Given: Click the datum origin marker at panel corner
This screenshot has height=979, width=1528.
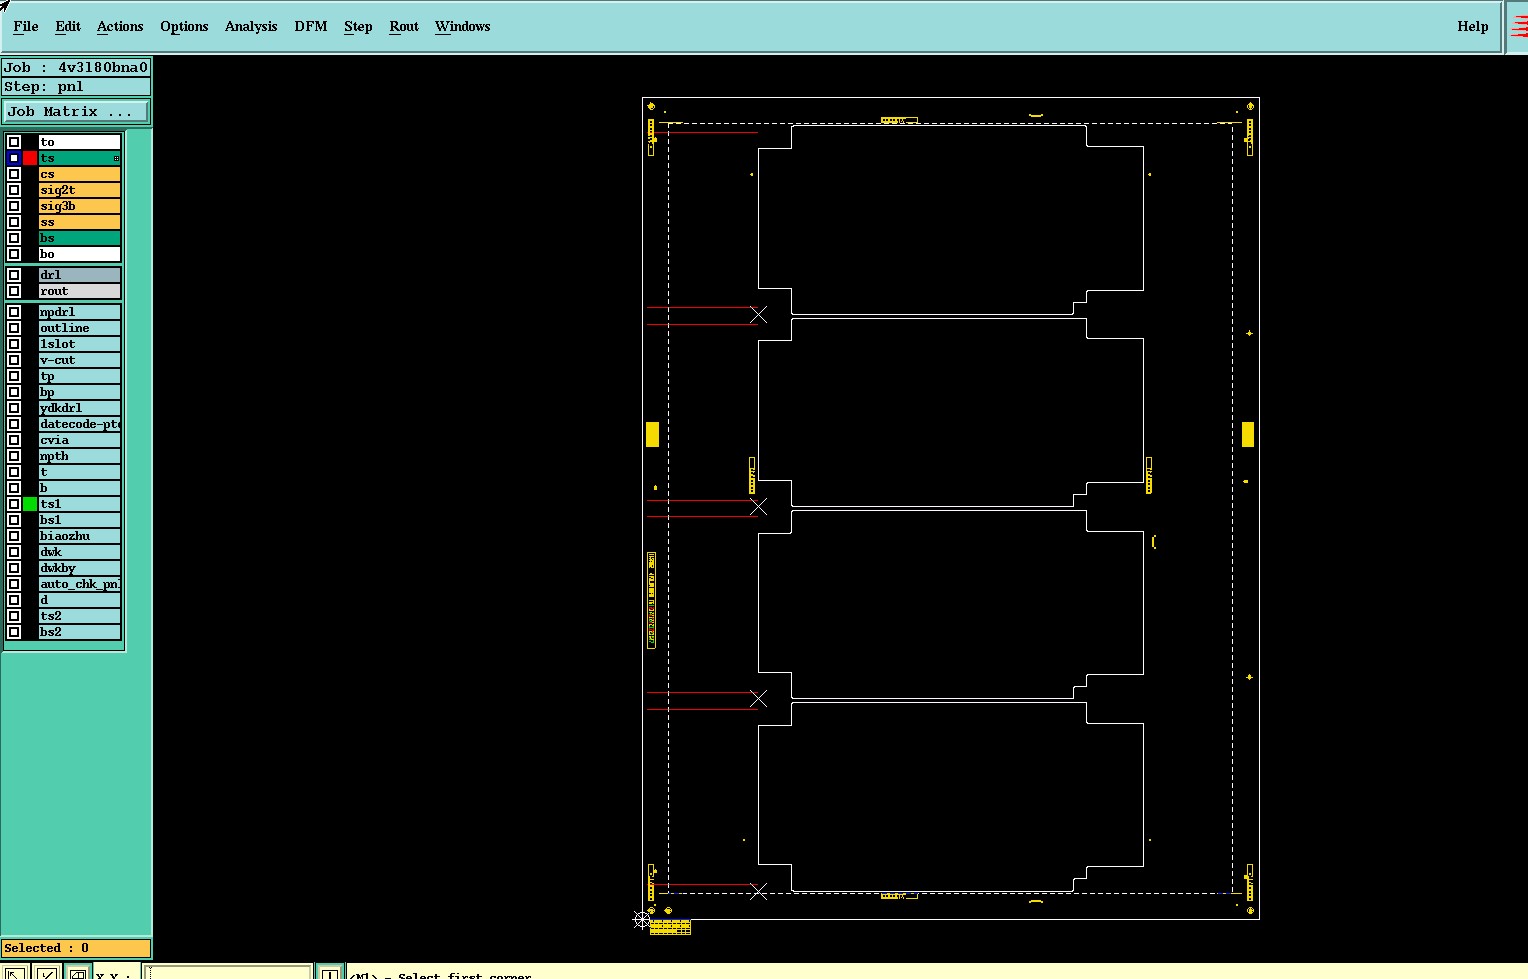Looking at the screenshot, I should [642, 919].
